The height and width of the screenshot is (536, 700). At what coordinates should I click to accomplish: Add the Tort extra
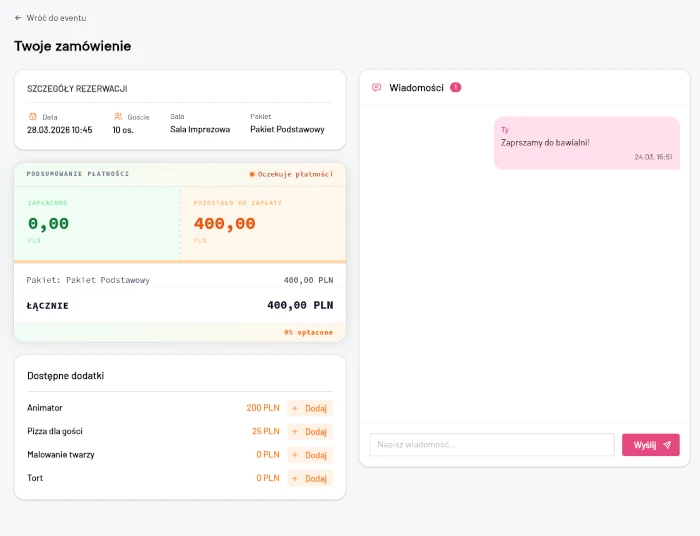coord(310,478)
